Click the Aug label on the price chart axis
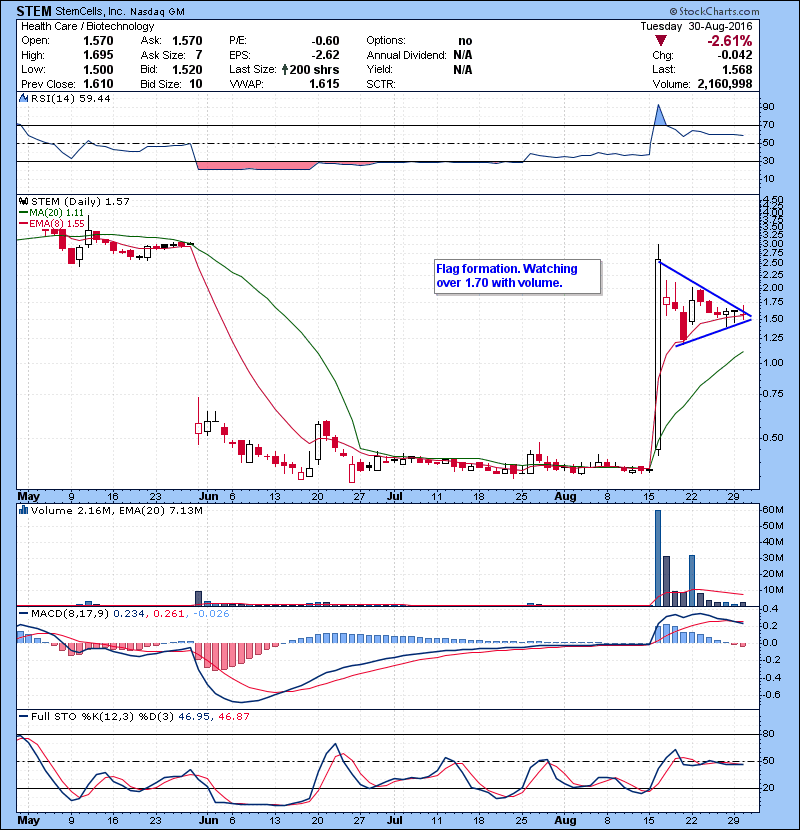800x830 pixels. pyautogui.click(x=565, y=497)
